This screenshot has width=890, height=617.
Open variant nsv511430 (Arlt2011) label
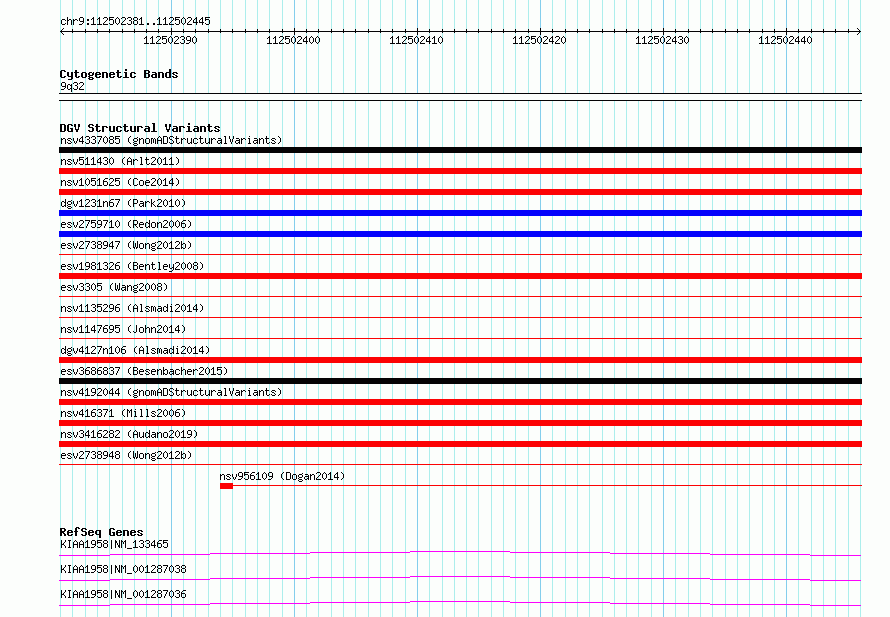tap(120, 161)
